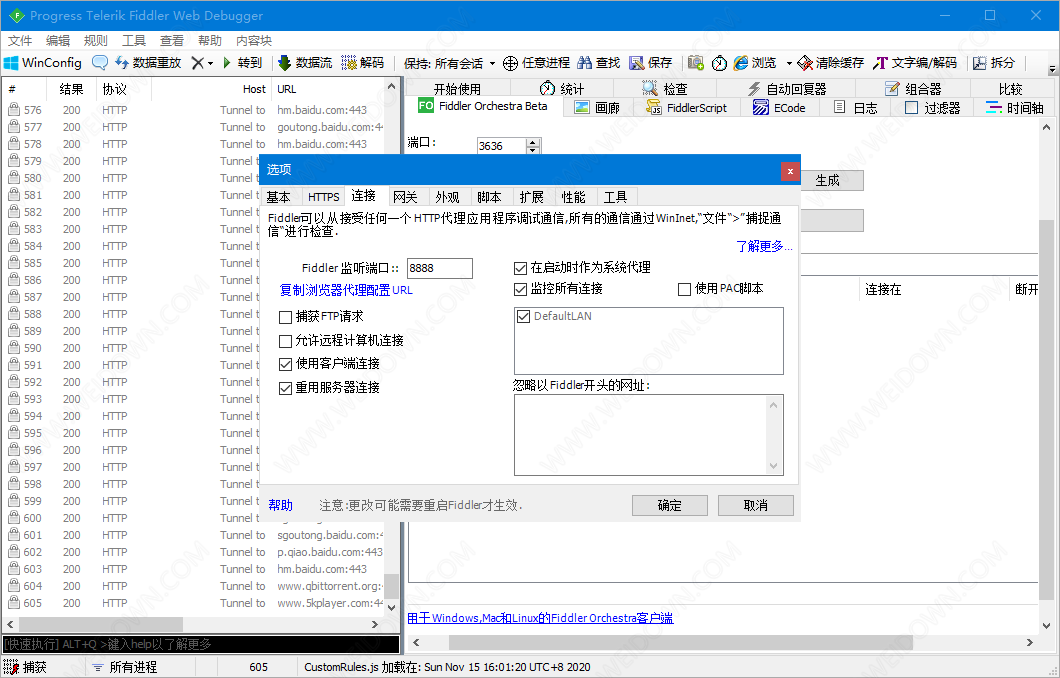The image size is (1060, 678).
Task: Open the dropdown arrow beside the X remove icon
Action: [210, 64]
